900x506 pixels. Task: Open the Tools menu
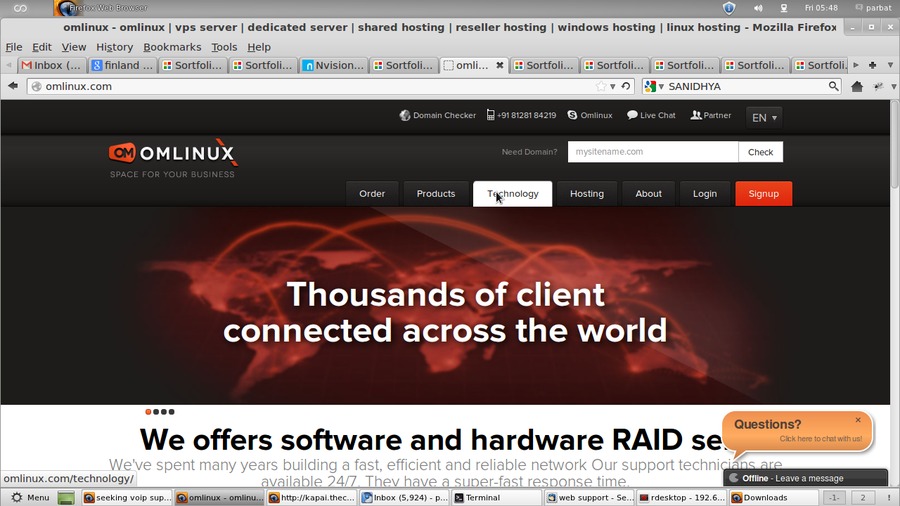pos(224,47)
